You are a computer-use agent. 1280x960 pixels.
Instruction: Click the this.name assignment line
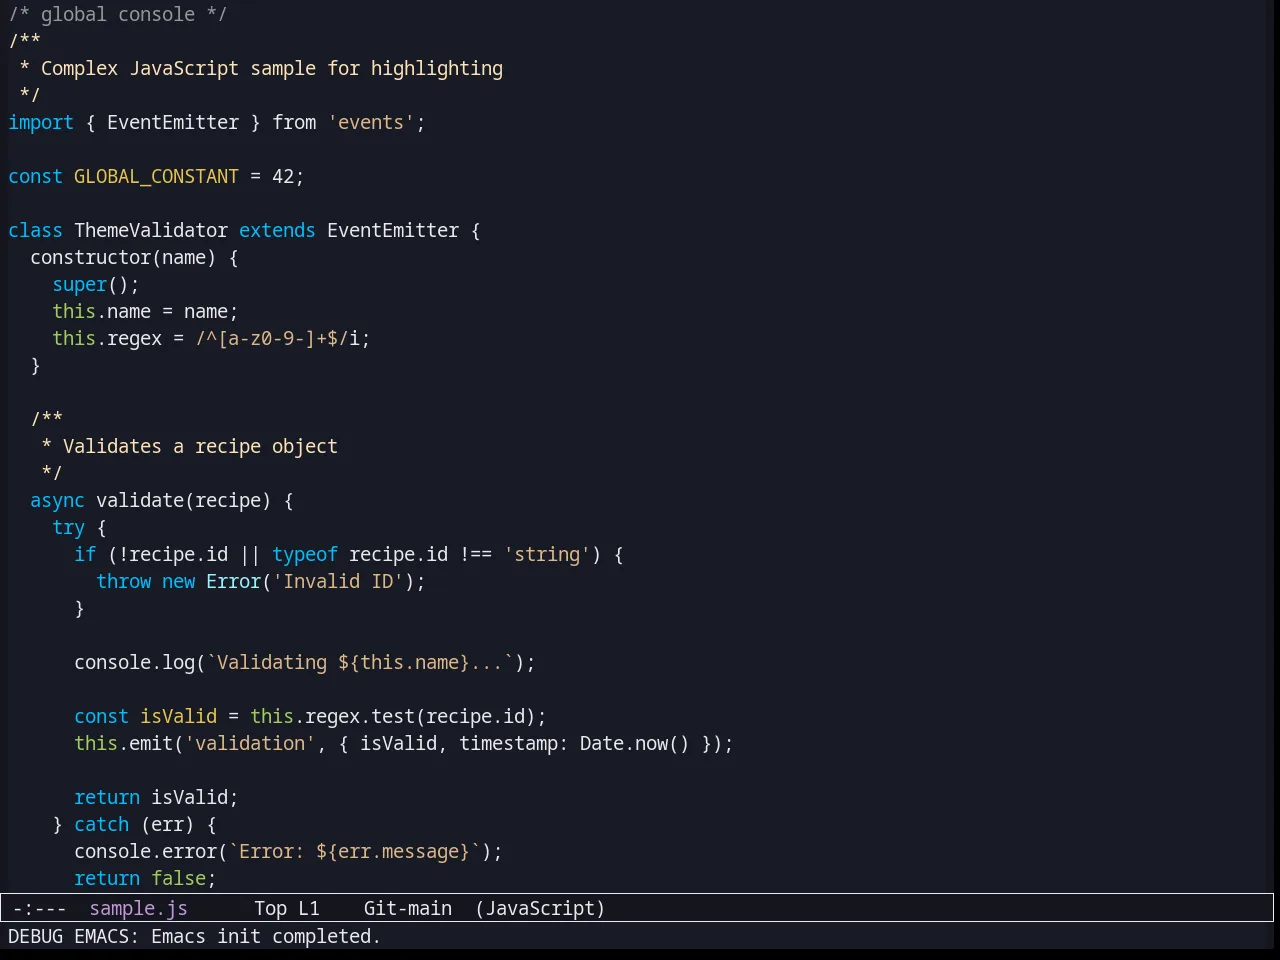pos(145,311)
